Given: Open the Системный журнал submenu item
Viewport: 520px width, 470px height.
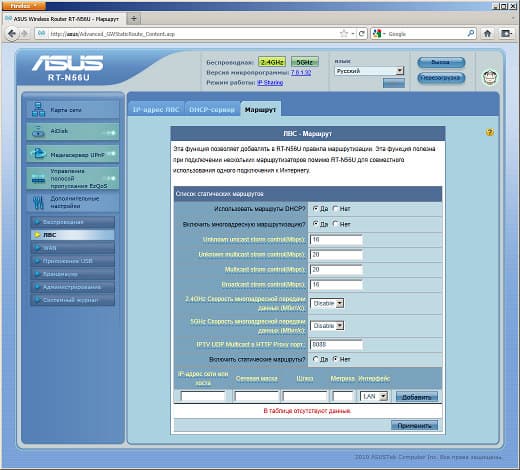Looking at the screenshot, I should (73, 300).
